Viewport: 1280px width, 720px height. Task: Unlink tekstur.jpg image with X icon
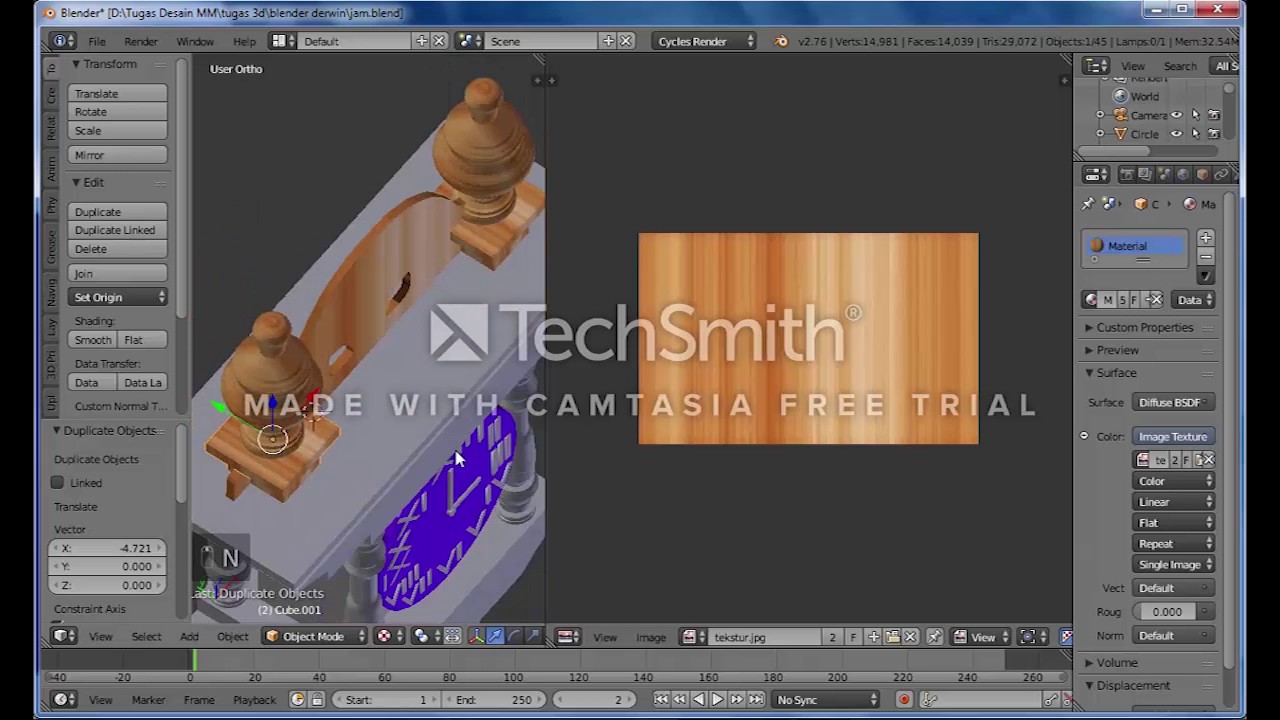coord(911,637)
